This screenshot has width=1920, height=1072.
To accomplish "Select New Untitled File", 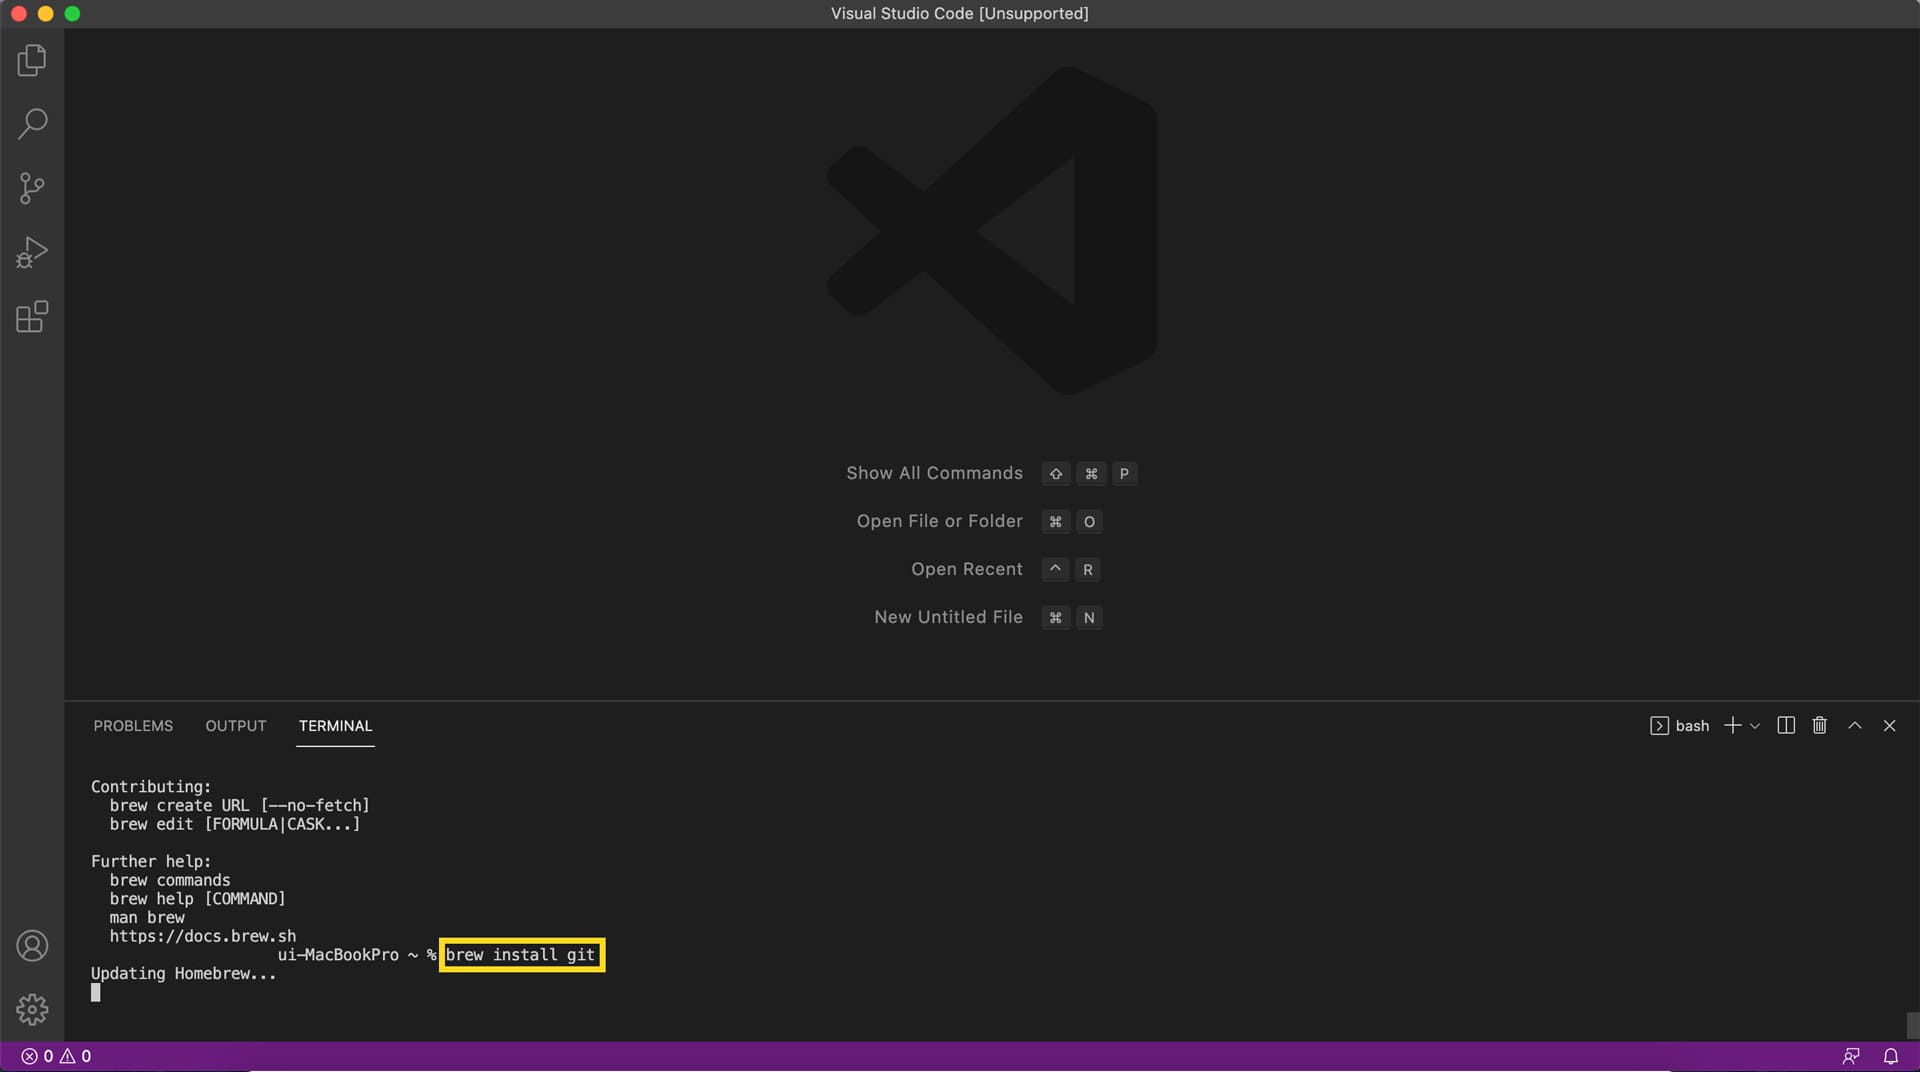I will point(947,617).
